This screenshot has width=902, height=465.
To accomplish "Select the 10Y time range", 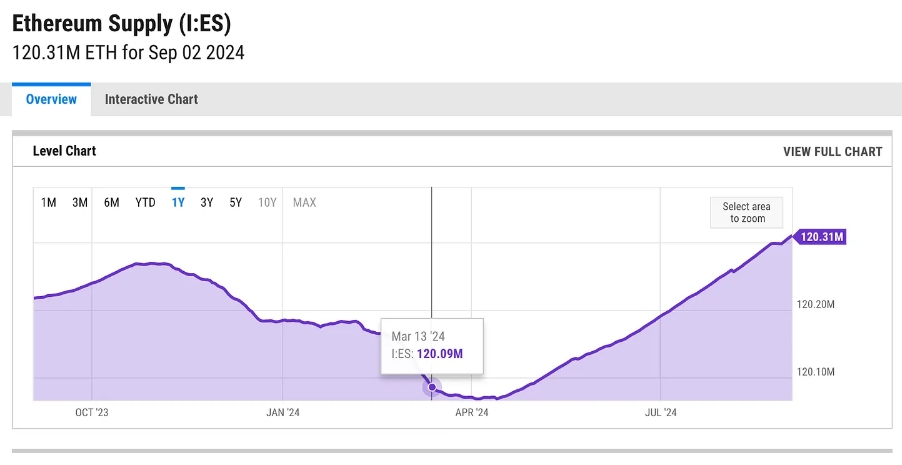I will click(267, 203).
